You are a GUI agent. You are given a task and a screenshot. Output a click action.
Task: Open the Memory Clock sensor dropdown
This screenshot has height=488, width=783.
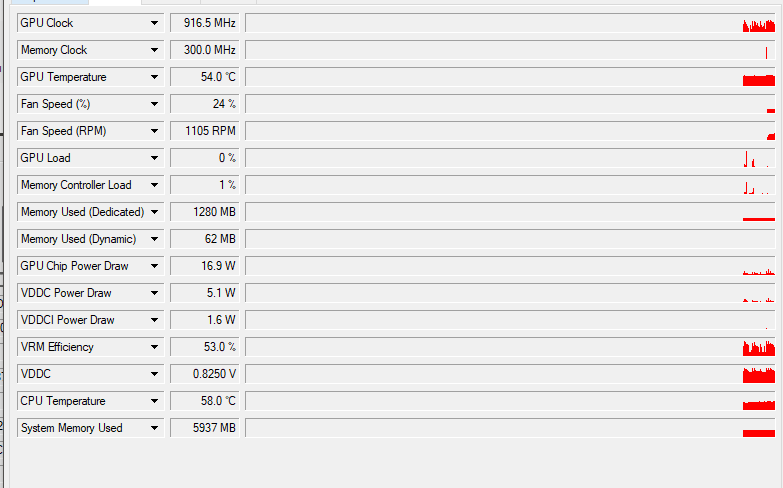pos(154,50)
